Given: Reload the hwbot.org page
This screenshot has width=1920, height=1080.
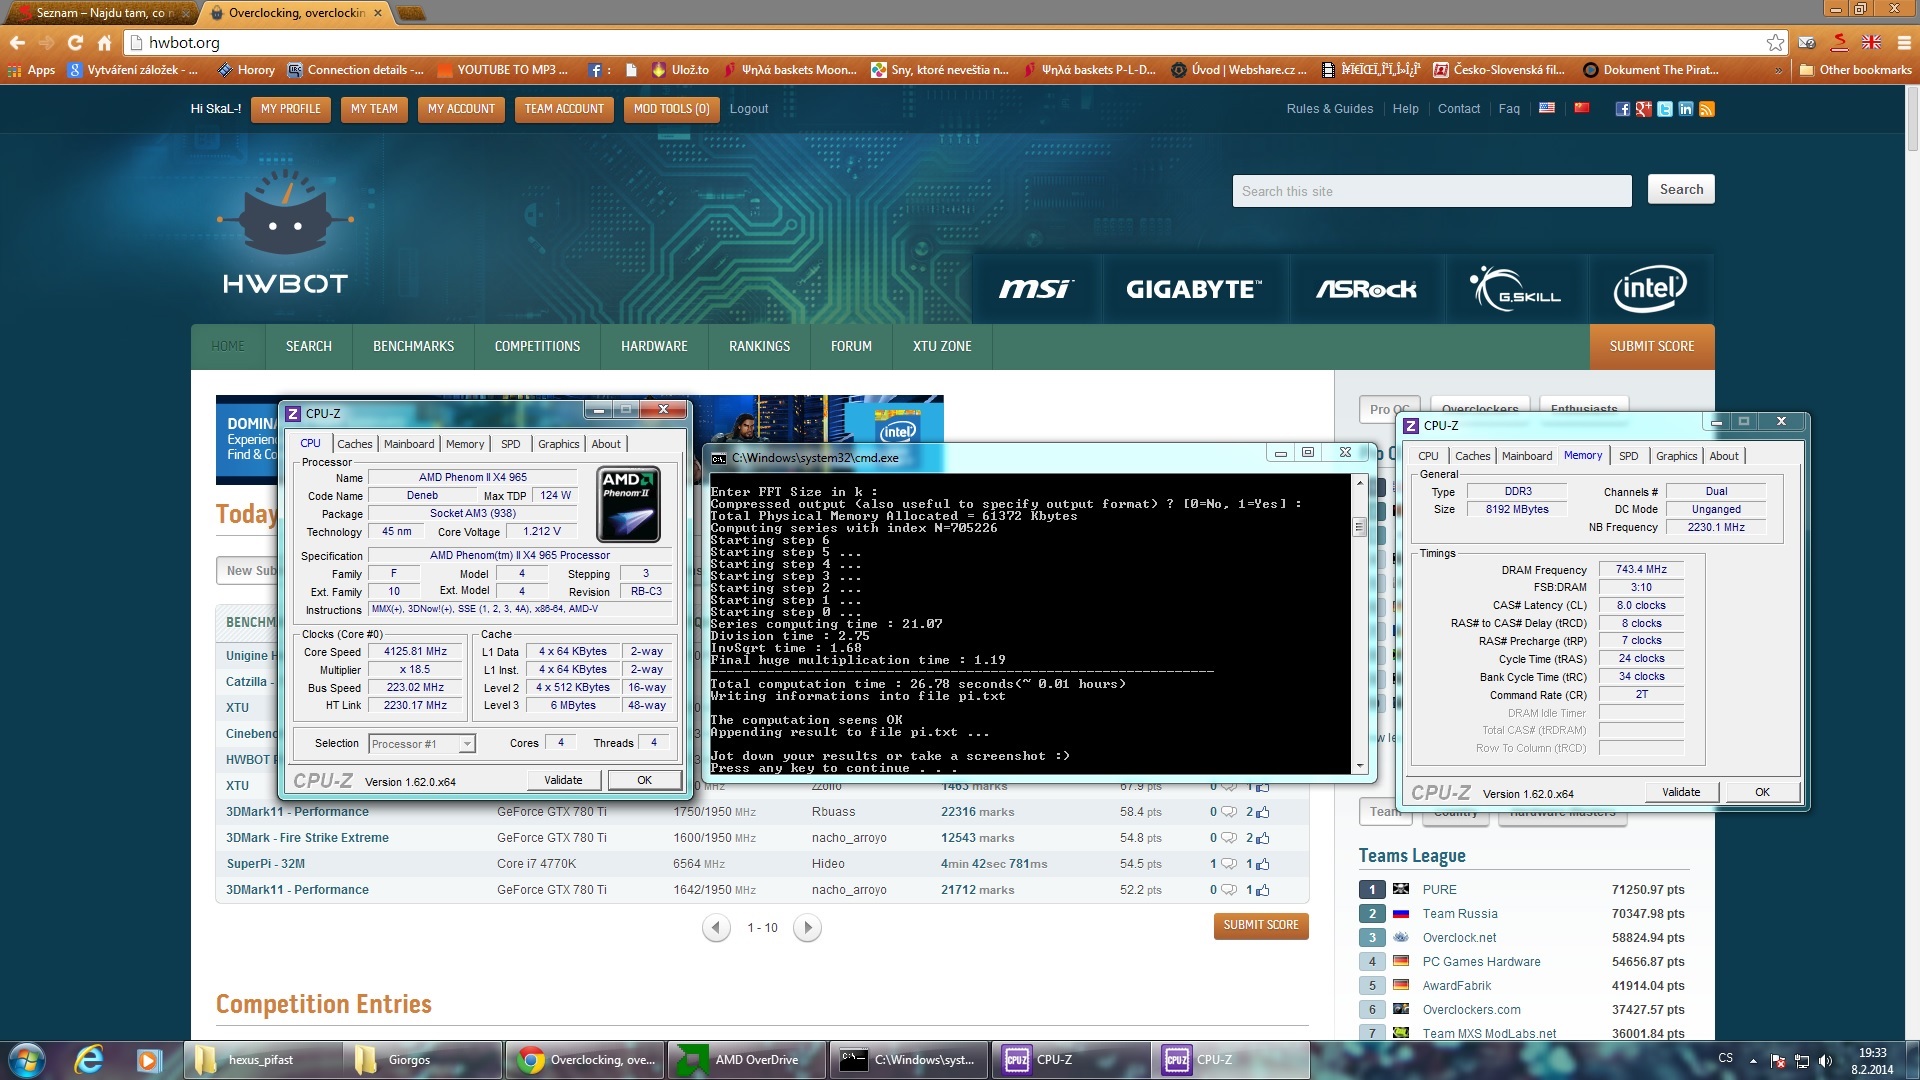Looking at the screenshot, I should tap(75, 43).
